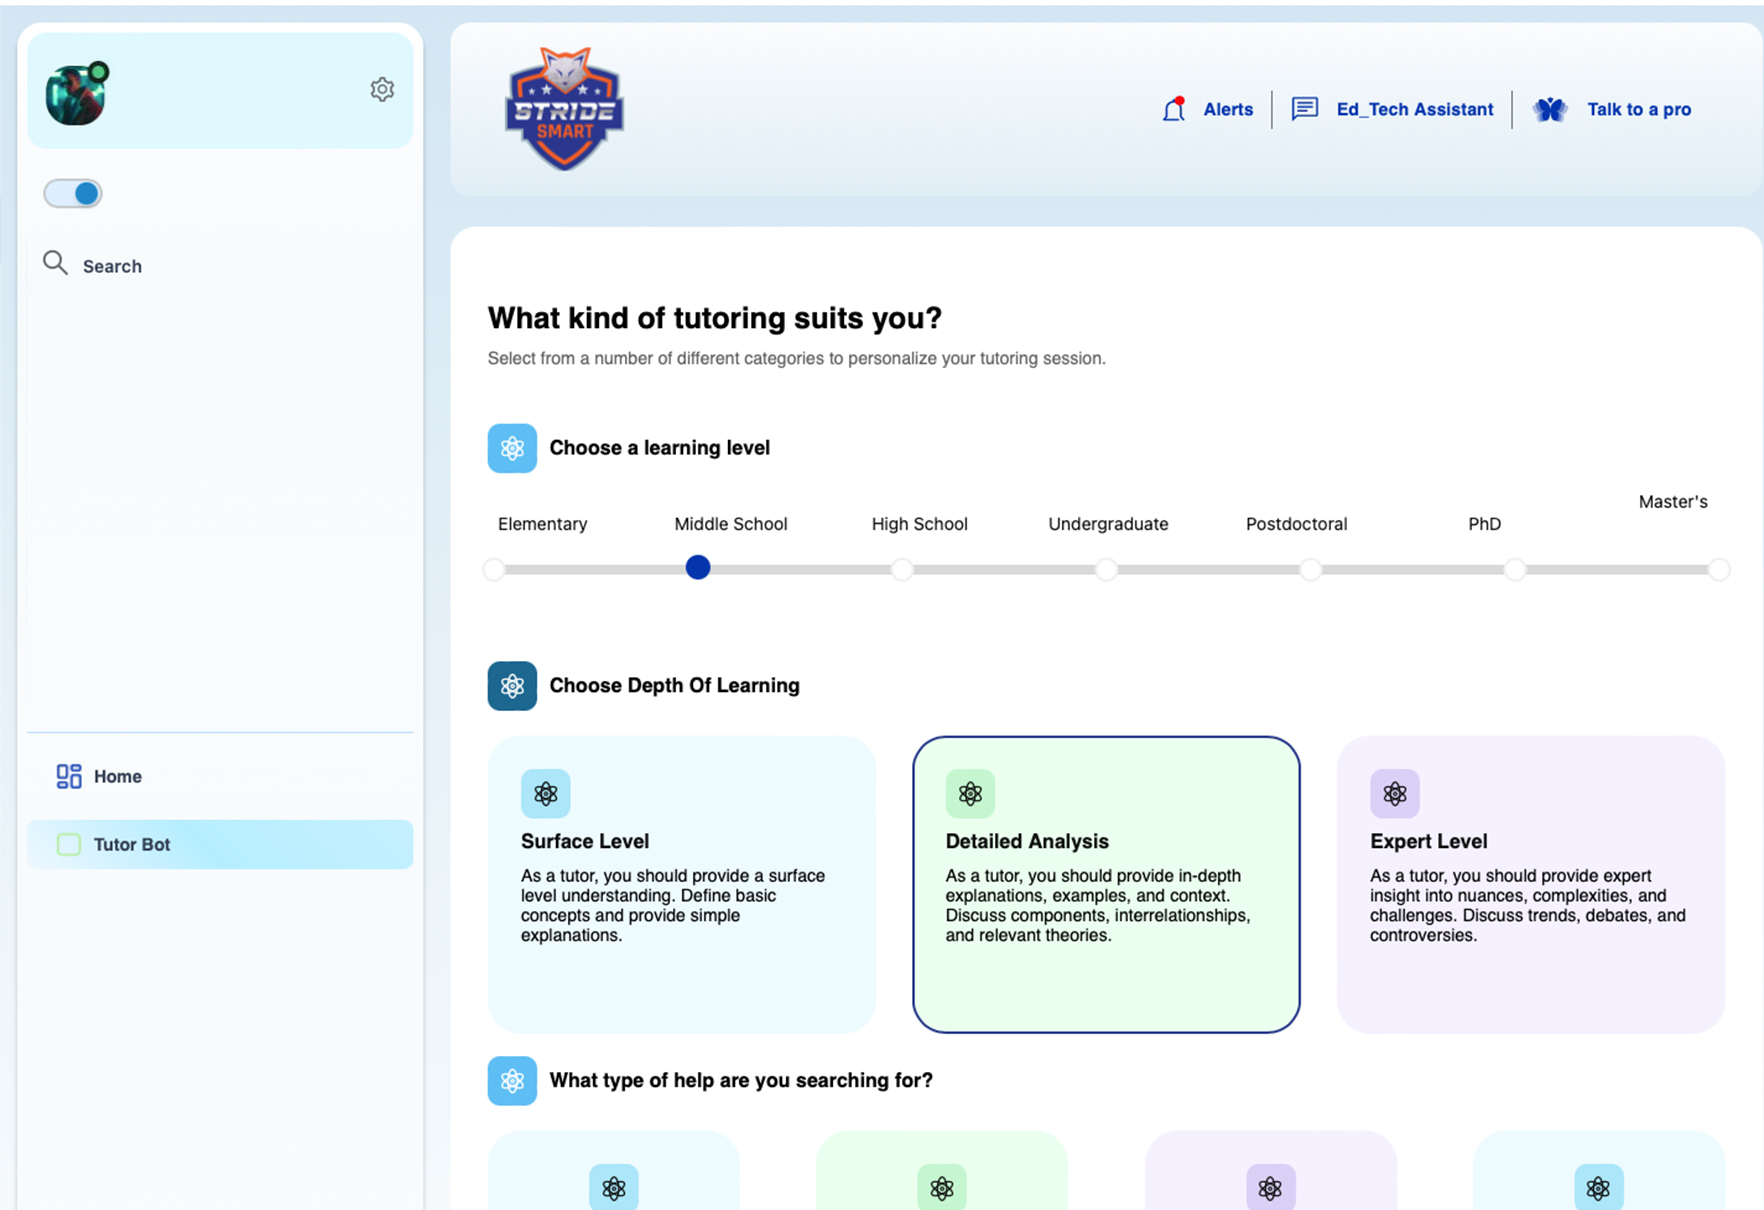Viewport: 1764px width, 1210px height.
Task: Select the PhD slider stop
Action: tap(1515, 569)
